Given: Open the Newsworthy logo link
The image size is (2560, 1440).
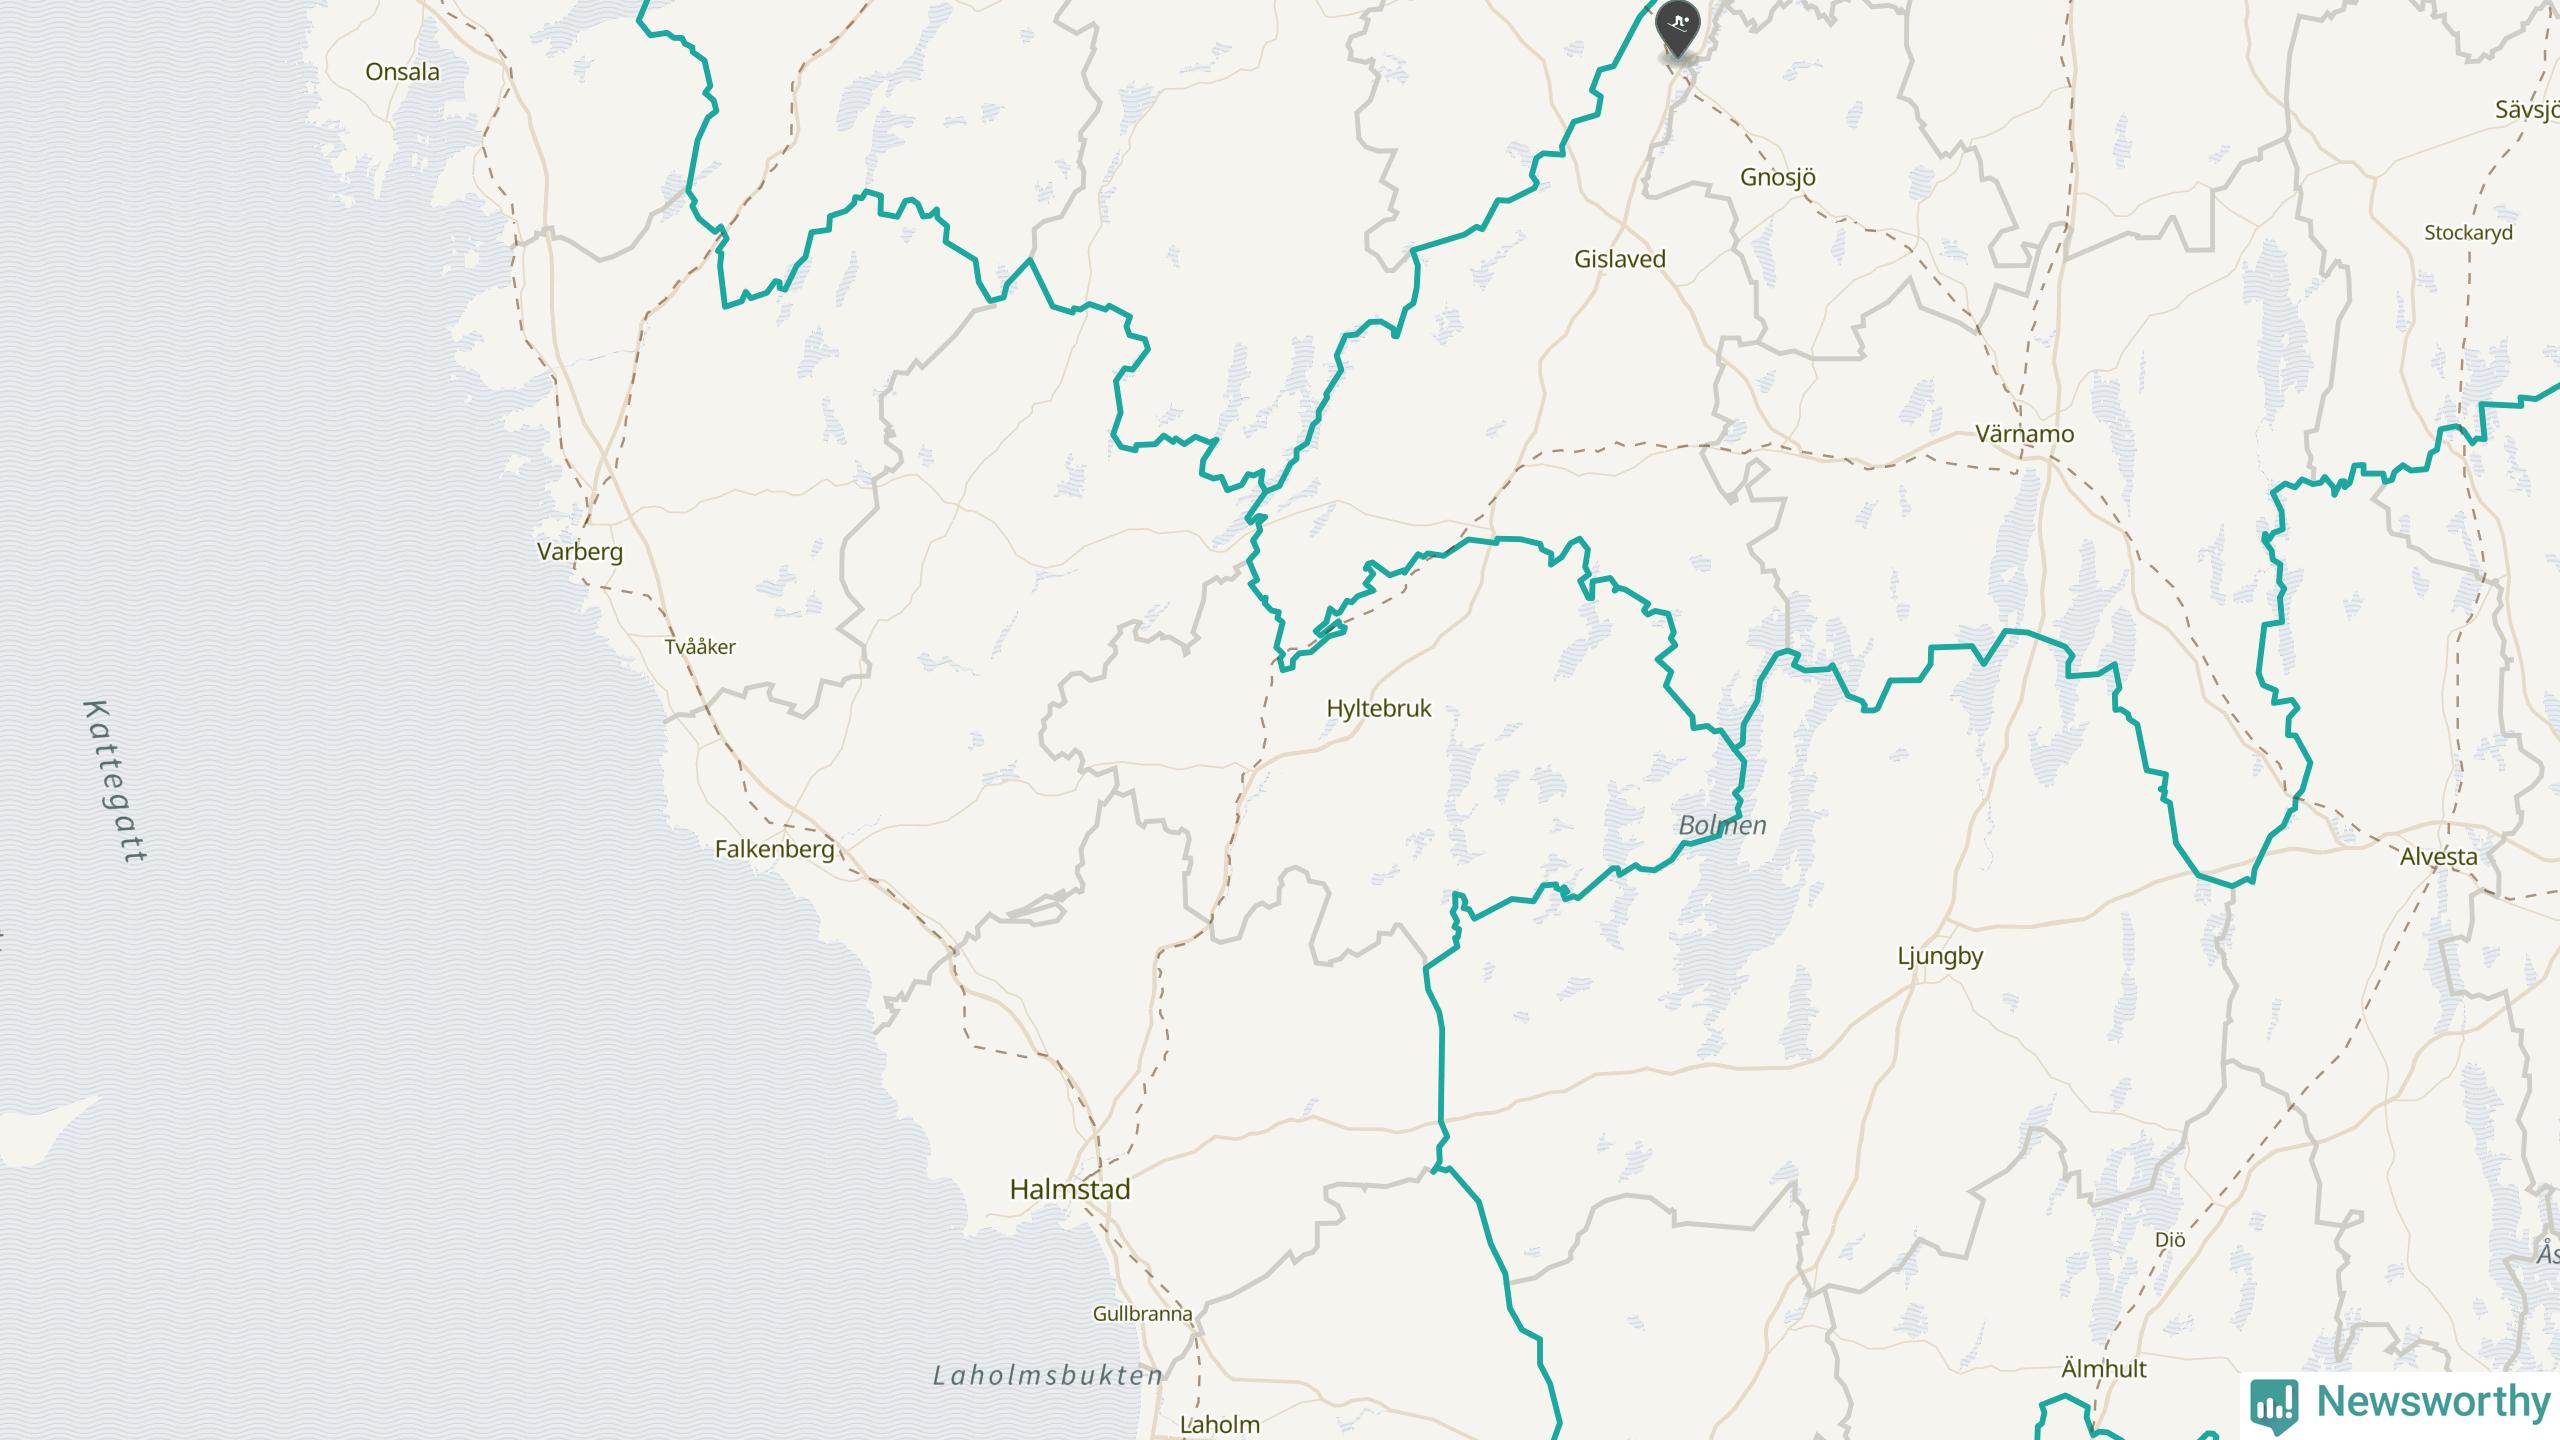Looking at the screenshot, I should (2400, 1404).
